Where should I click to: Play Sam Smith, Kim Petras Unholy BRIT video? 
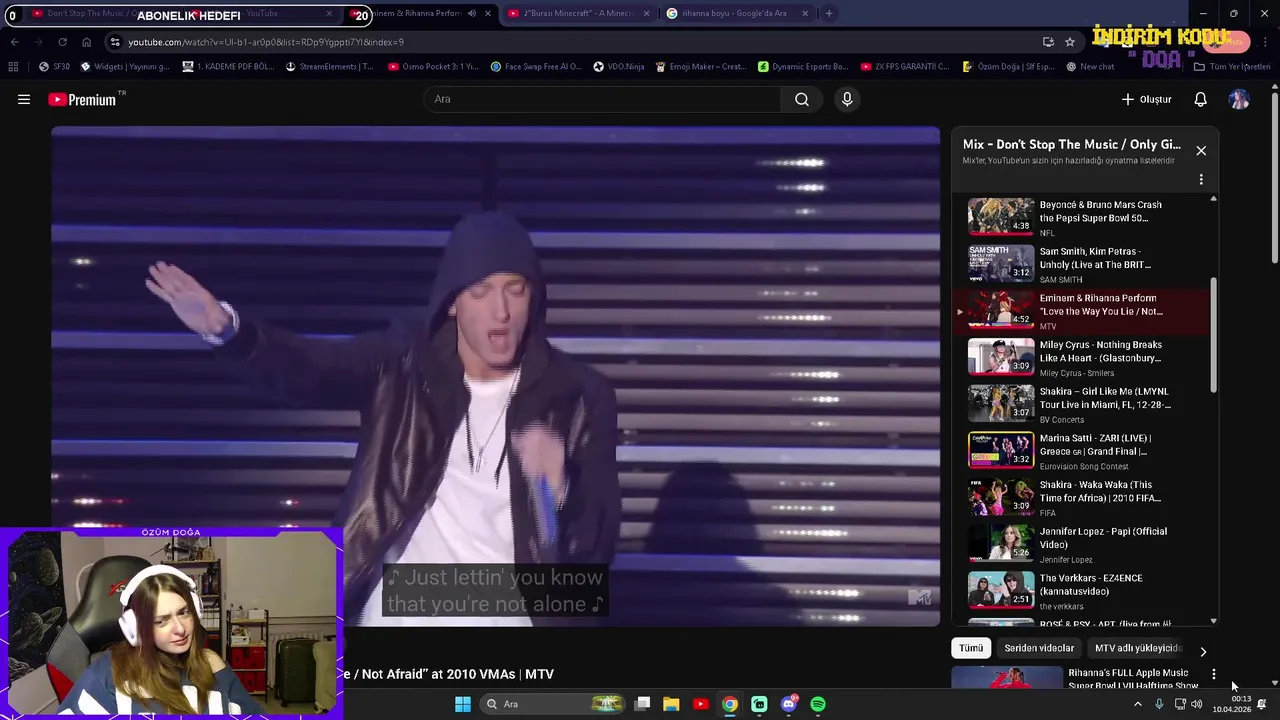pos(1084,264)
